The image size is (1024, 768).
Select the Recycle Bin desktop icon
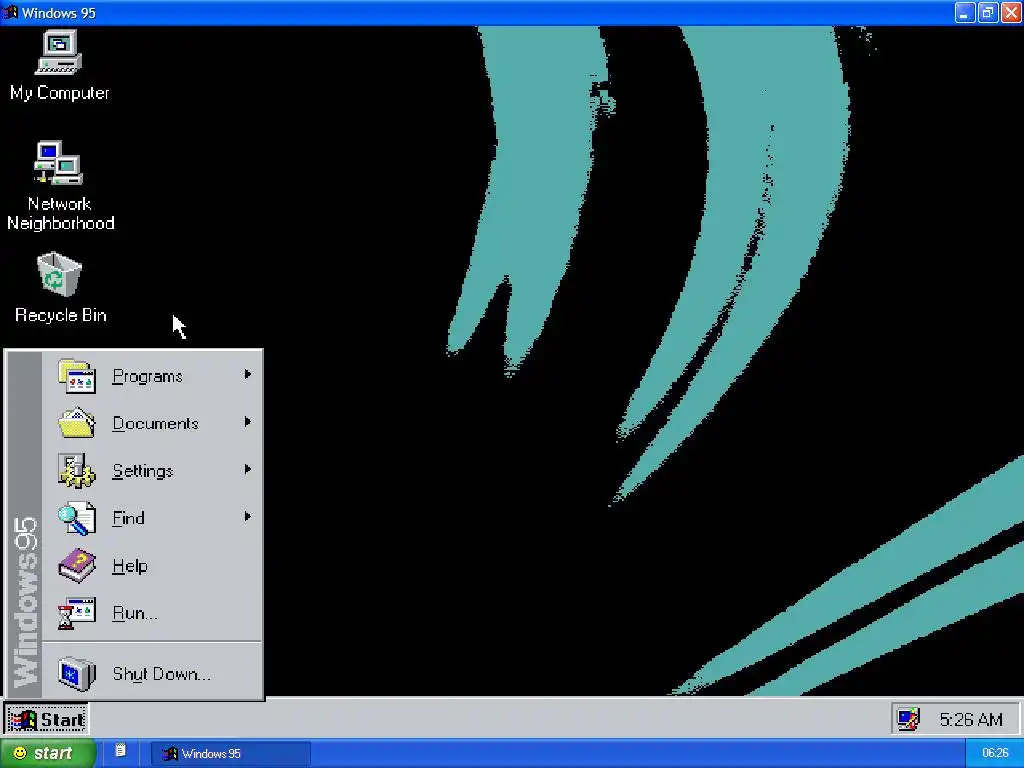[x=60, y=287]
